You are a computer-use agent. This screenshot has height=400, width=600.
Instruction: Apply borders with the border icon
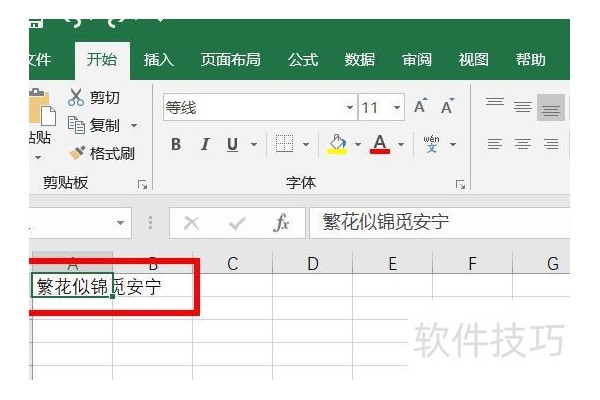(x=284, y=144)
